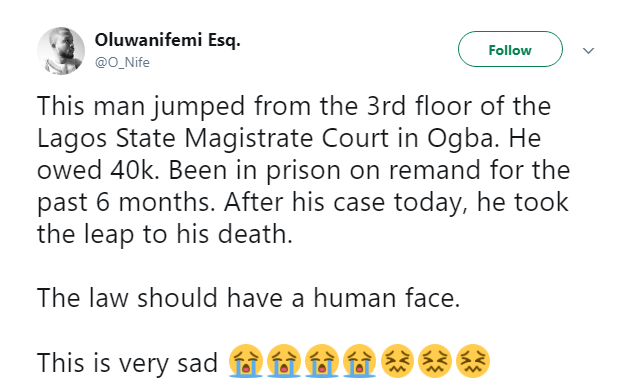Click the third loudly crying face emoji
This screenshot has height=388, width=628.
(322, 361)
